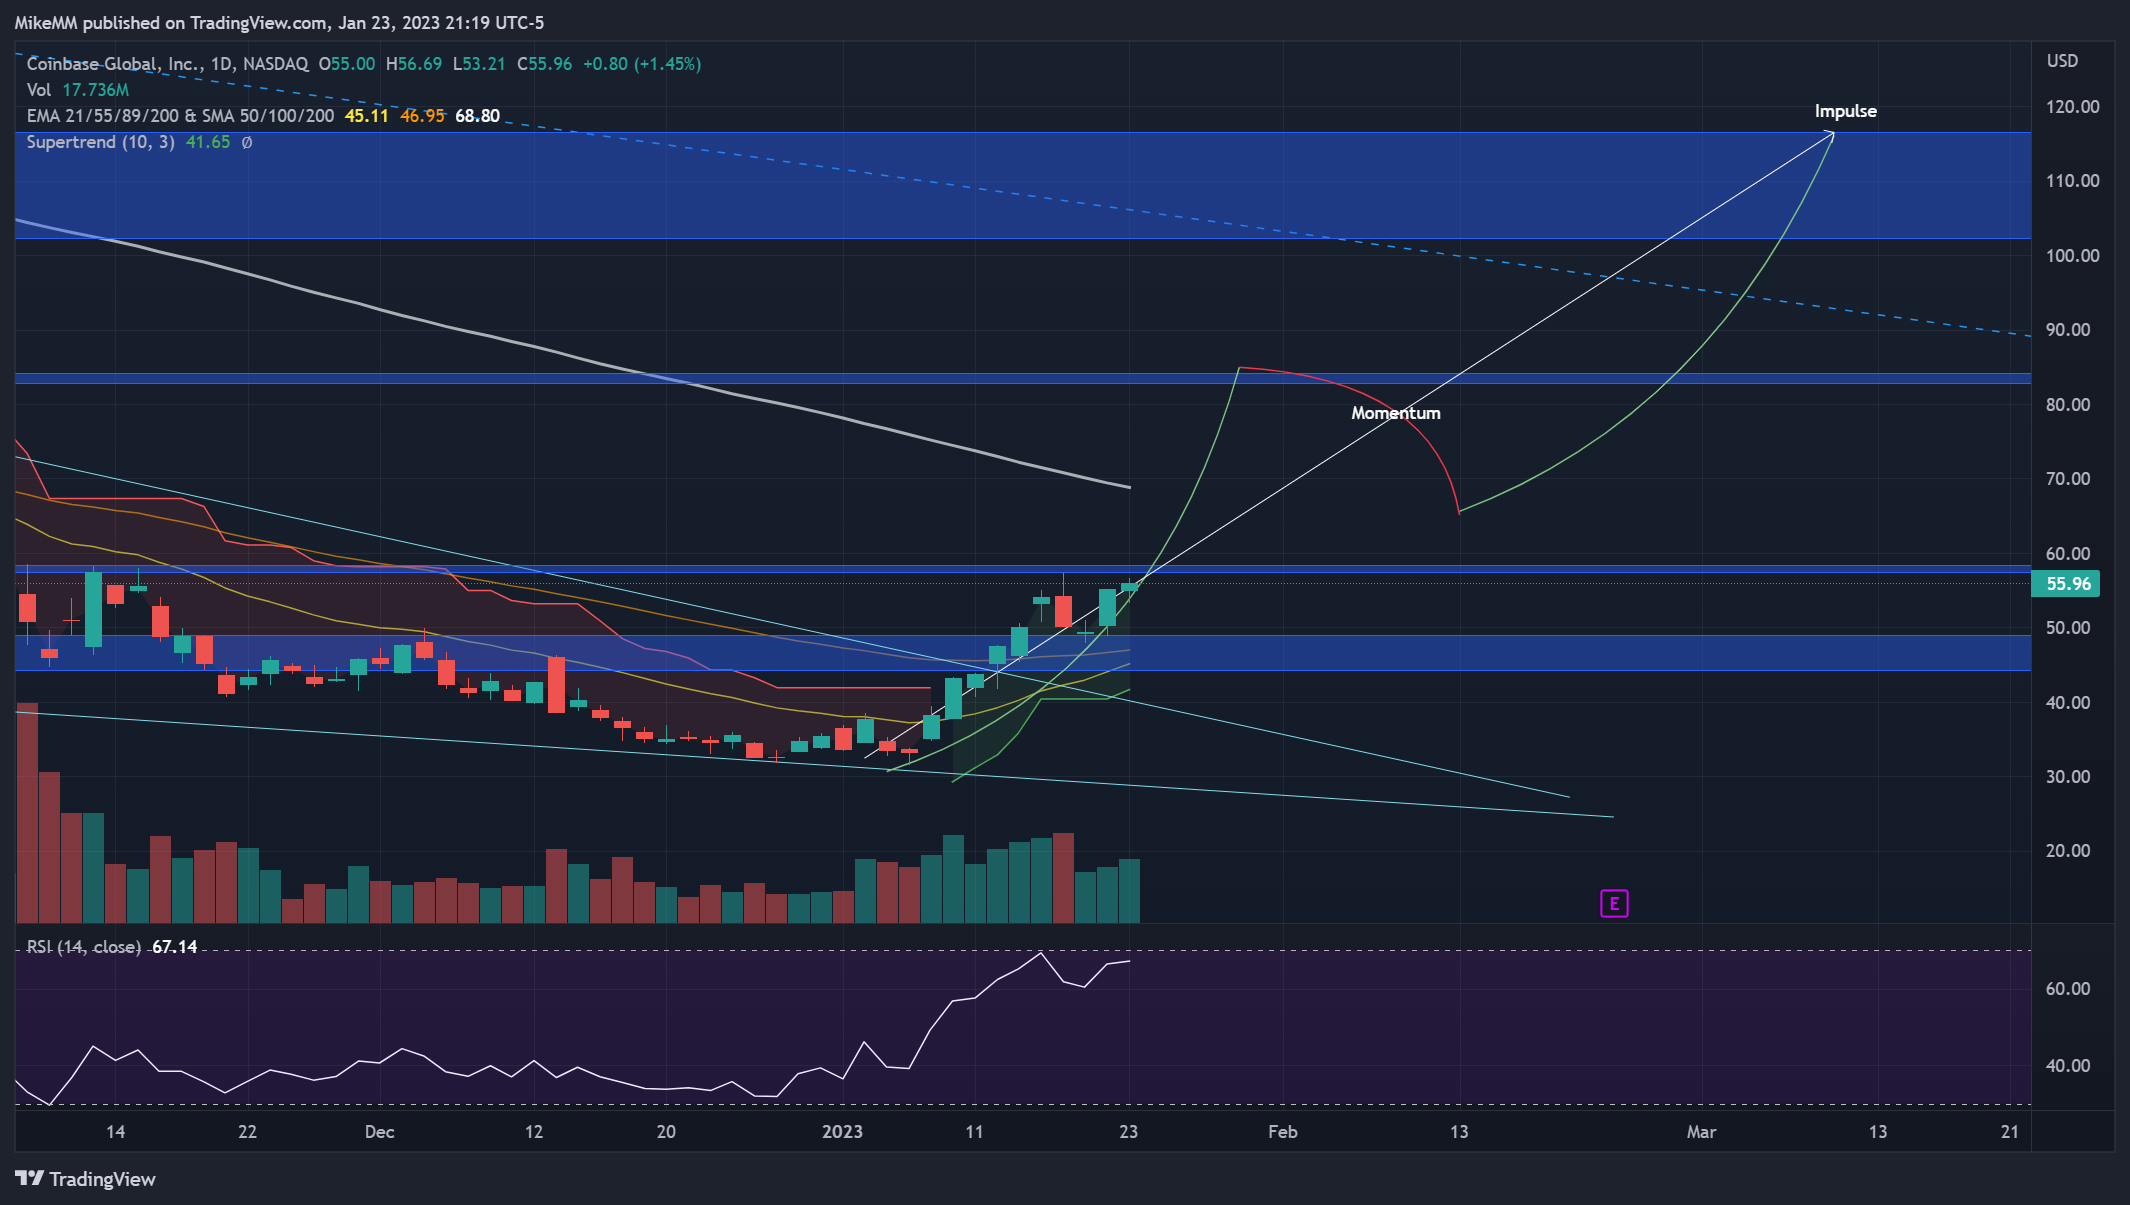This screenshot has height=1205, width=2130.
Task: Click the '2023' label on time axis
Action: (x=842, y=1132)
